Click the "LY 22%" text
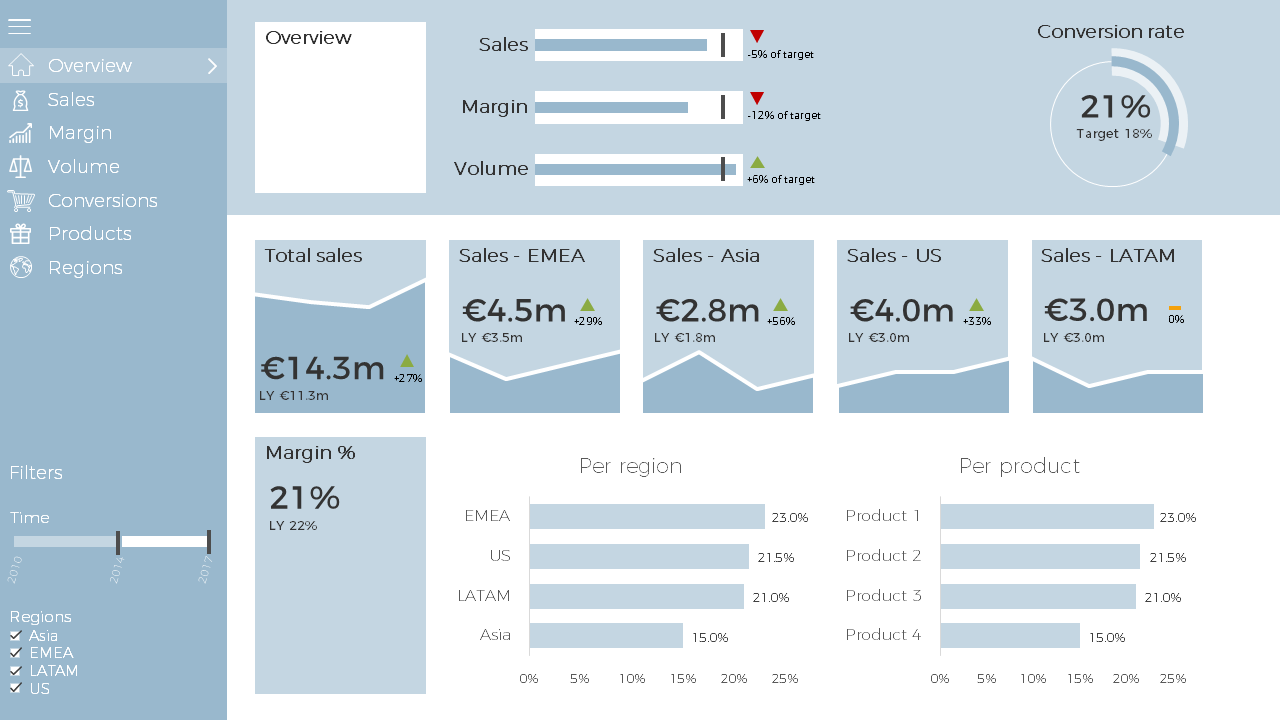Image resolution: width=1280 pixels, height=720 pixels. coord(293,526)
